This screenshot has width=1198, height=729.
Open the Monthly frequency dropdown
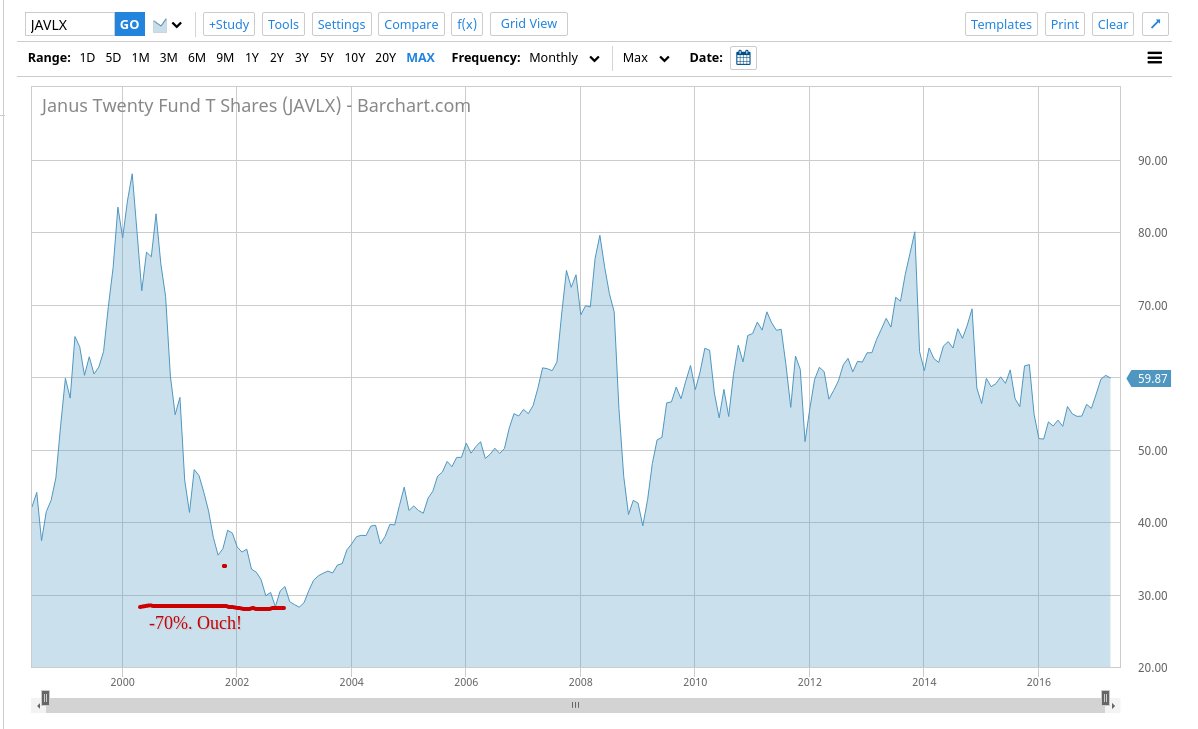[564, 58]
